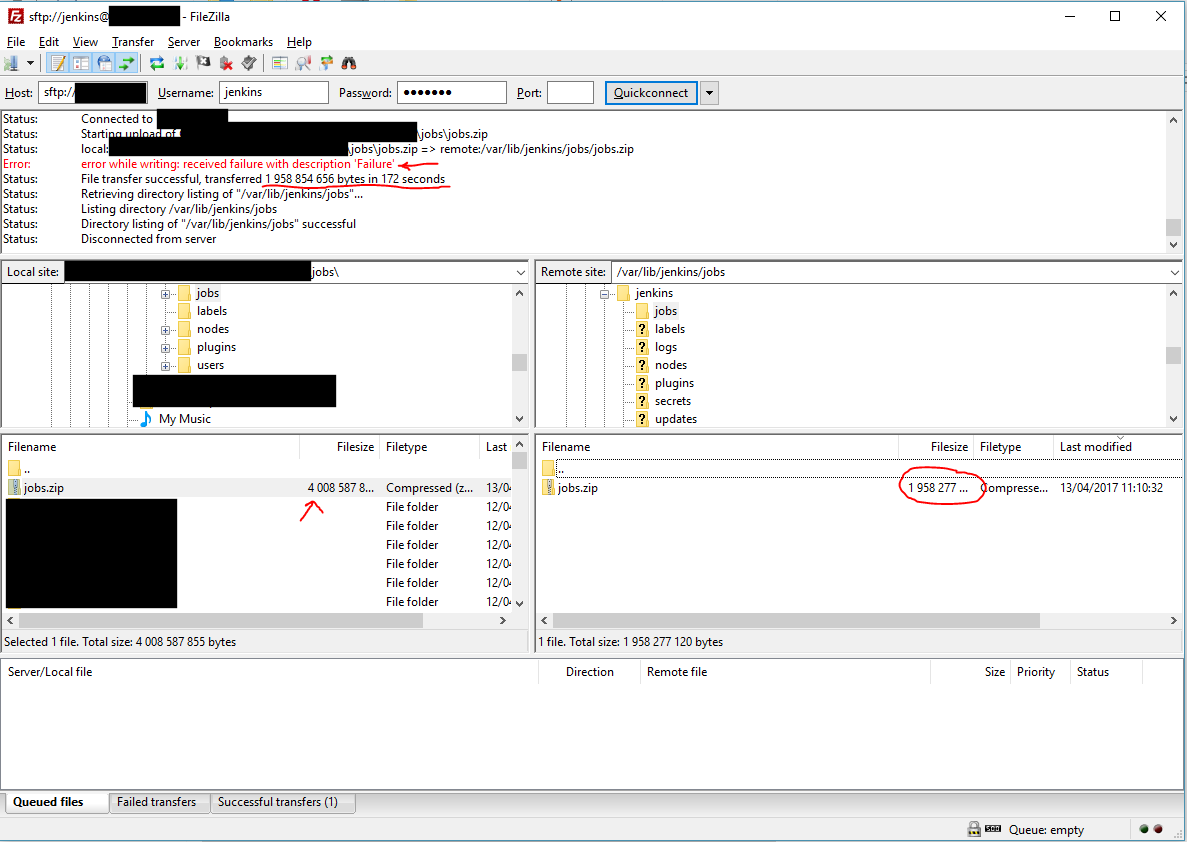Click the queue icon beside 'Queue: empty'
The image size is (1187, 842).
(x=993, y=829)
